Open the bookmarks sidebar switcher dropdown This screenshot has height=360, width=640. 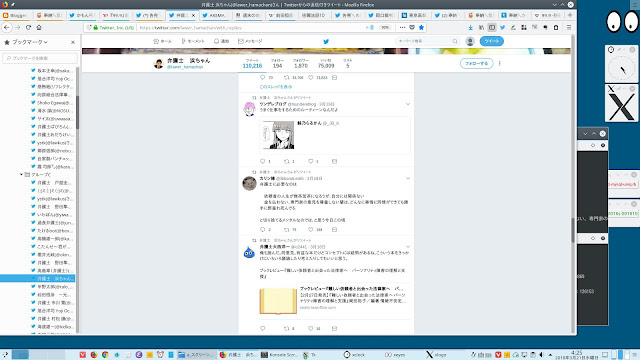click(30, 42)
